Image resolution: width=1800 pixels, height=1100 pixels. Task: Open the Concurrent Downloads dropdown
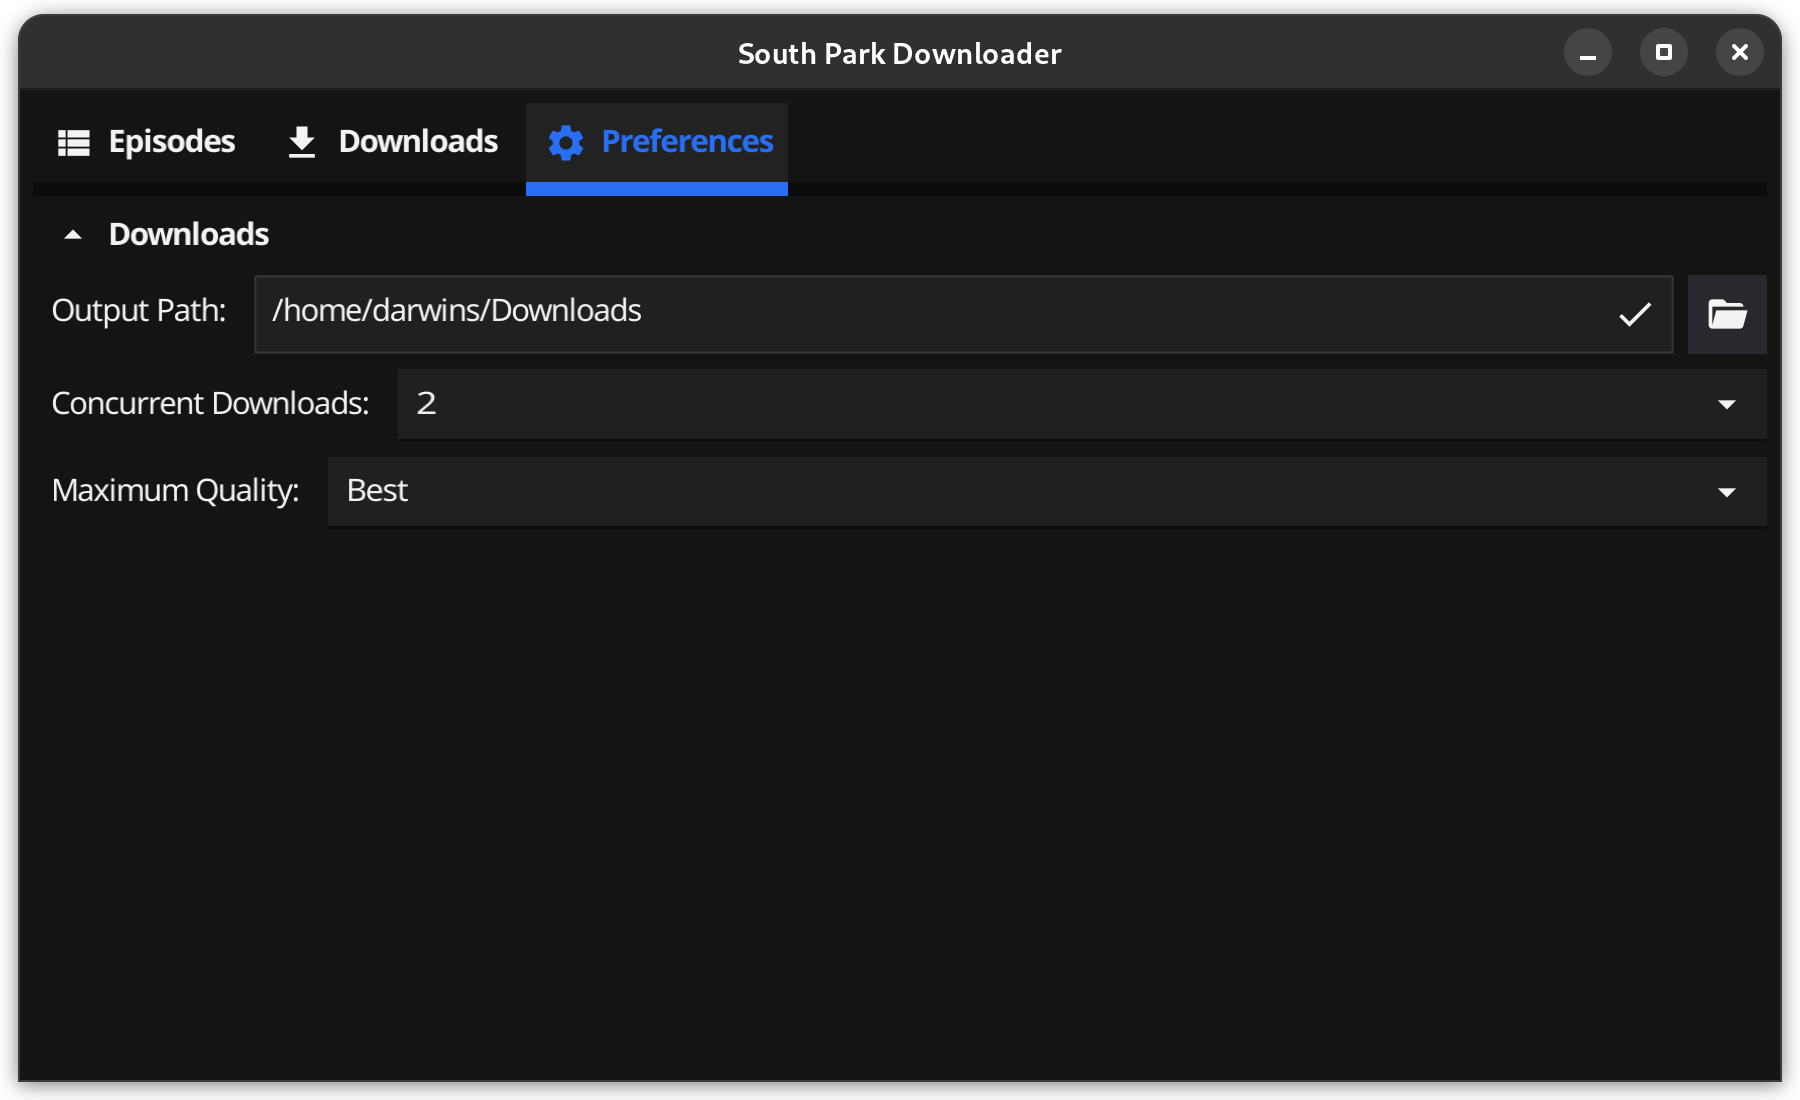pos(1082,404)
